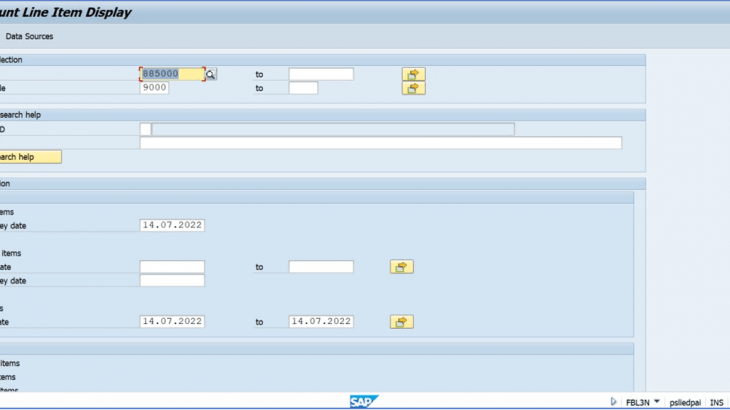Viewport: 730px width, 410px height.
Task: Open the Data Sources toolbar item
Action: pyautogui.click(x=29, y=36)
